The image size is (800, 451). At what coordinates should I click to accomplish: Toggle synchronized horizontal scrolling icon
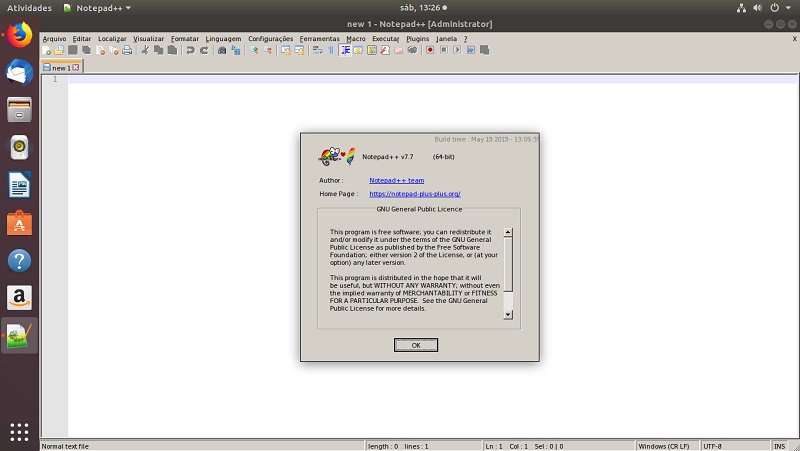[299, 50]
